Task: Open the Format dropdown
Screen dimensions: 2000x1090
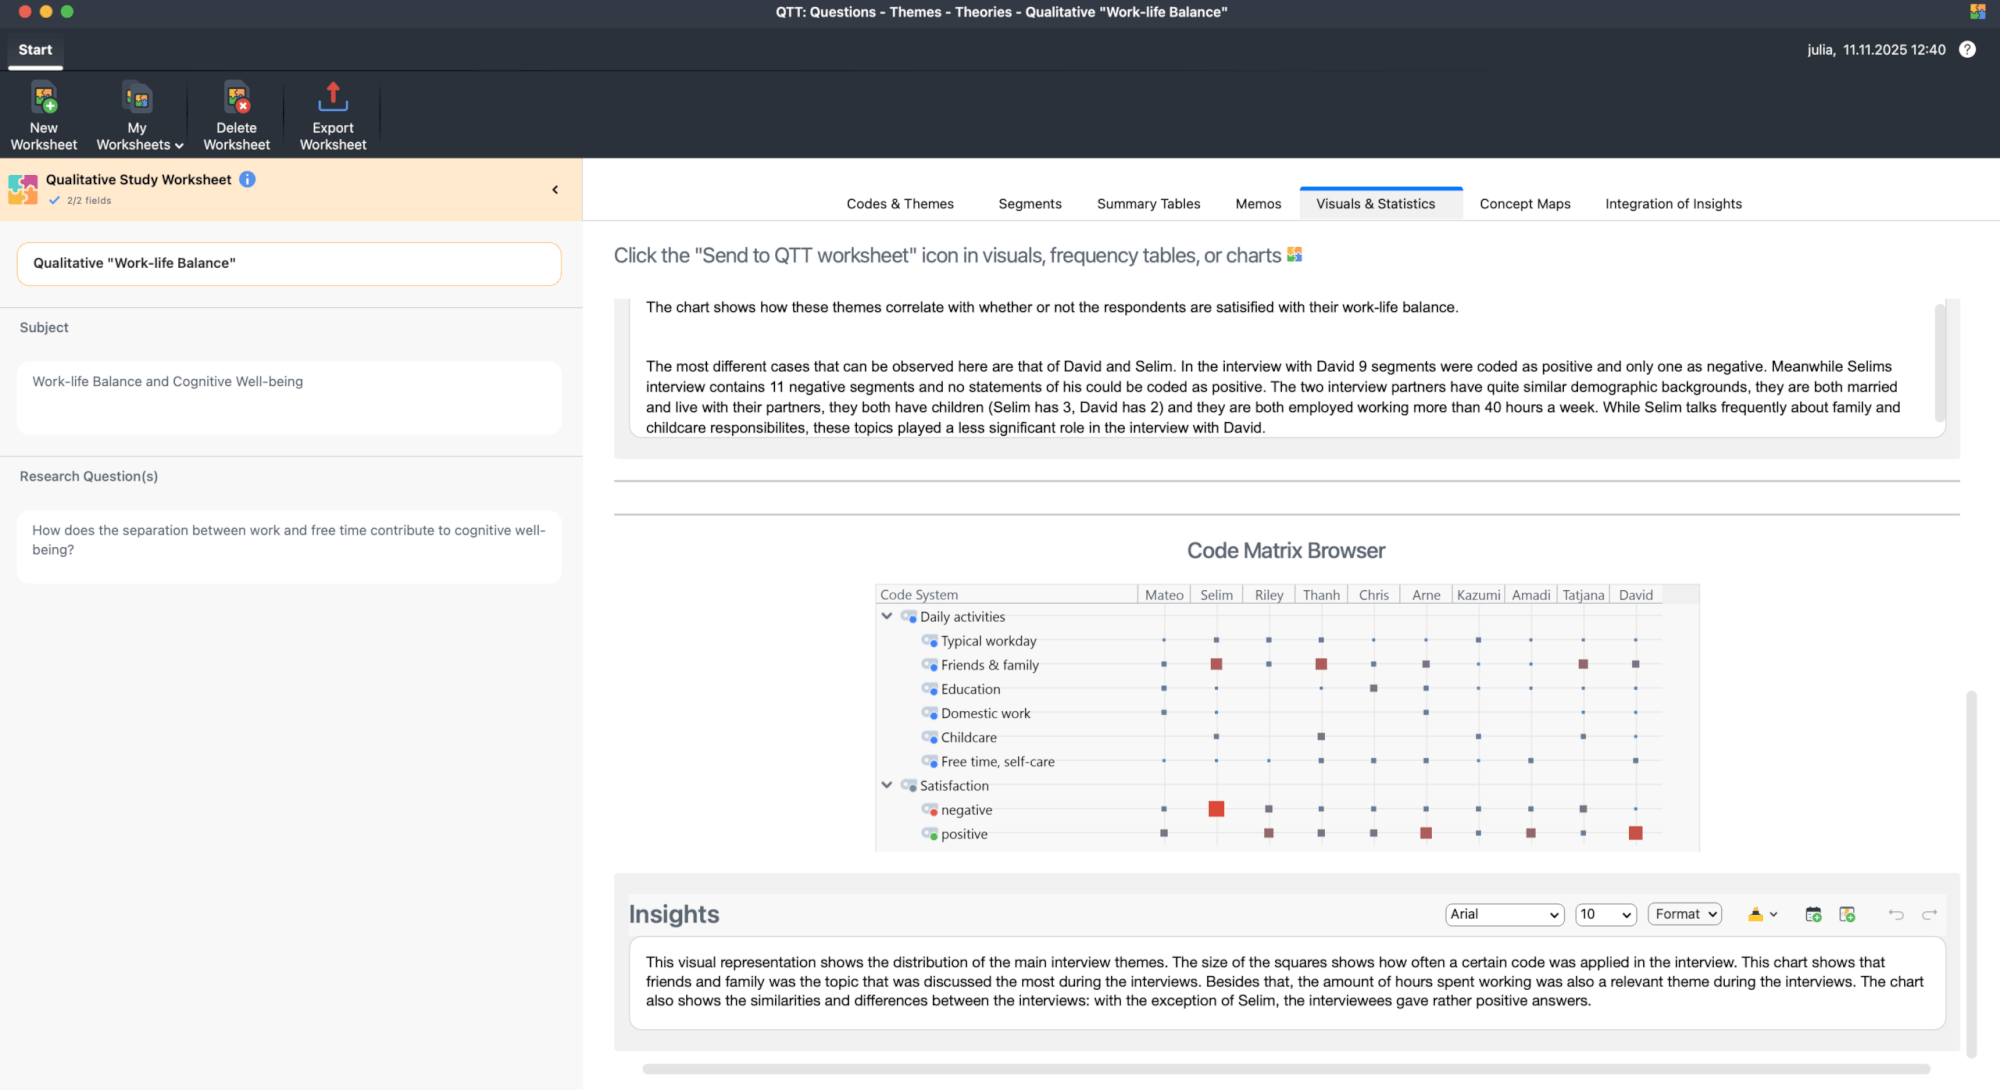Action: pyautogui.click(x=1685, y=914)
